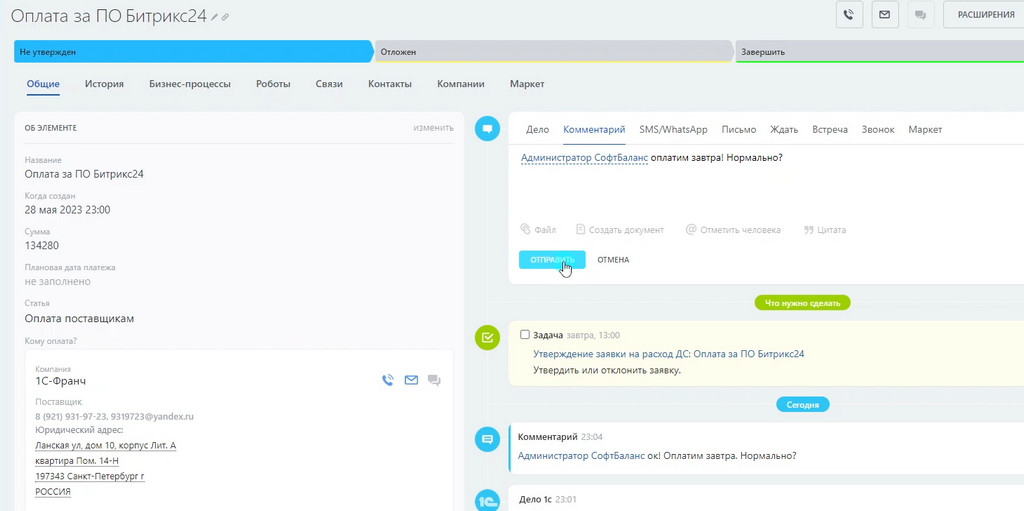
Task: Click email 9319723@yandex.ru
Action: [153, 416]
